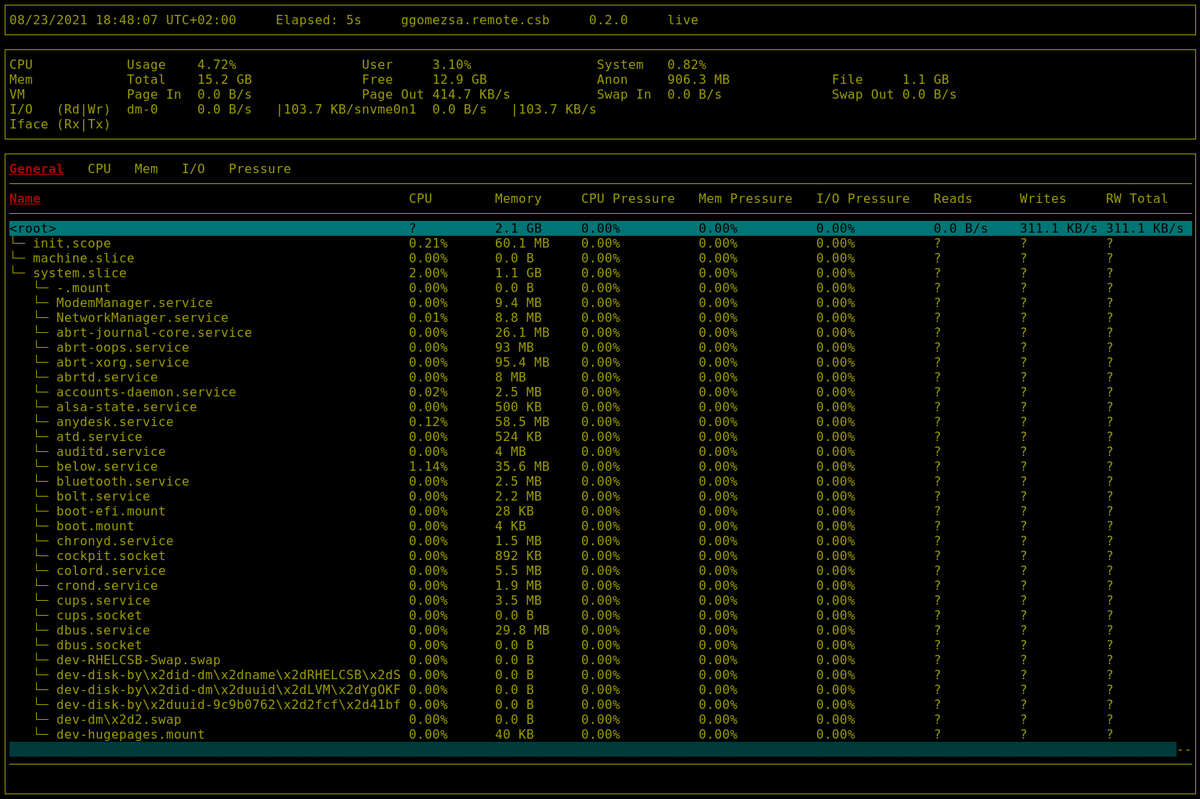Select NetworkManager.service row
Screen dimensions: 1200x799
(600, 318)
